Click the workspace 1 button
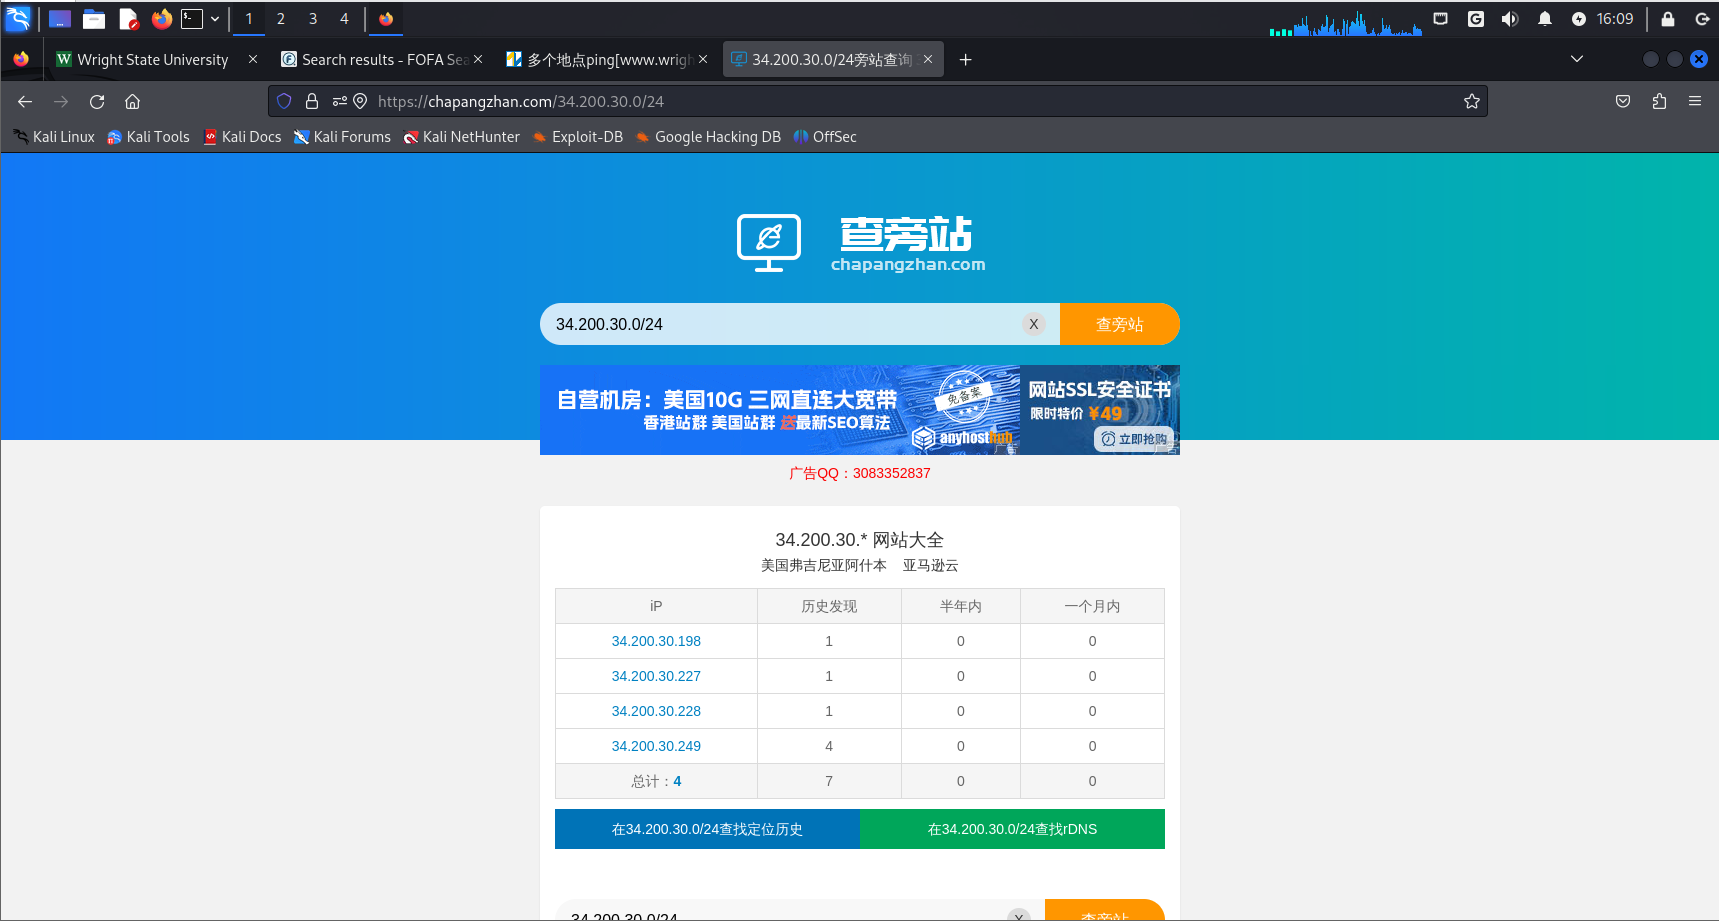Viewport: 1719px width, 921px height. (x=249, y=19)
